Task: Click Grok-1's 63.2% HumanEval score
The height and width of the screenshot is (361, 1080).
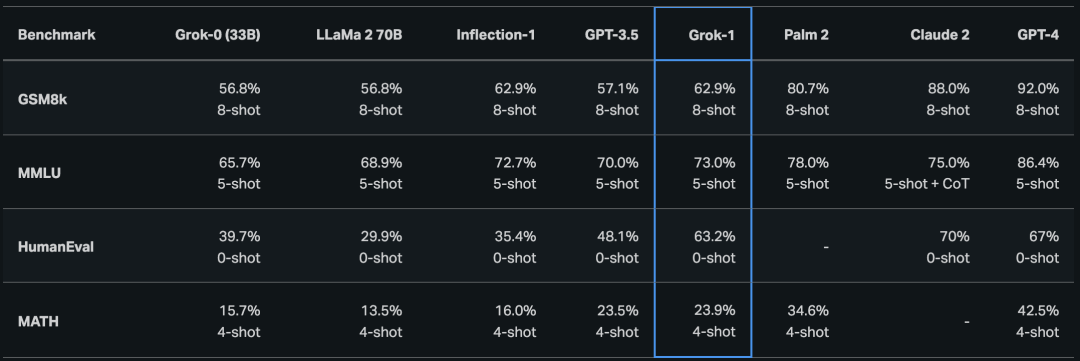Action: [x=714, y=236]
